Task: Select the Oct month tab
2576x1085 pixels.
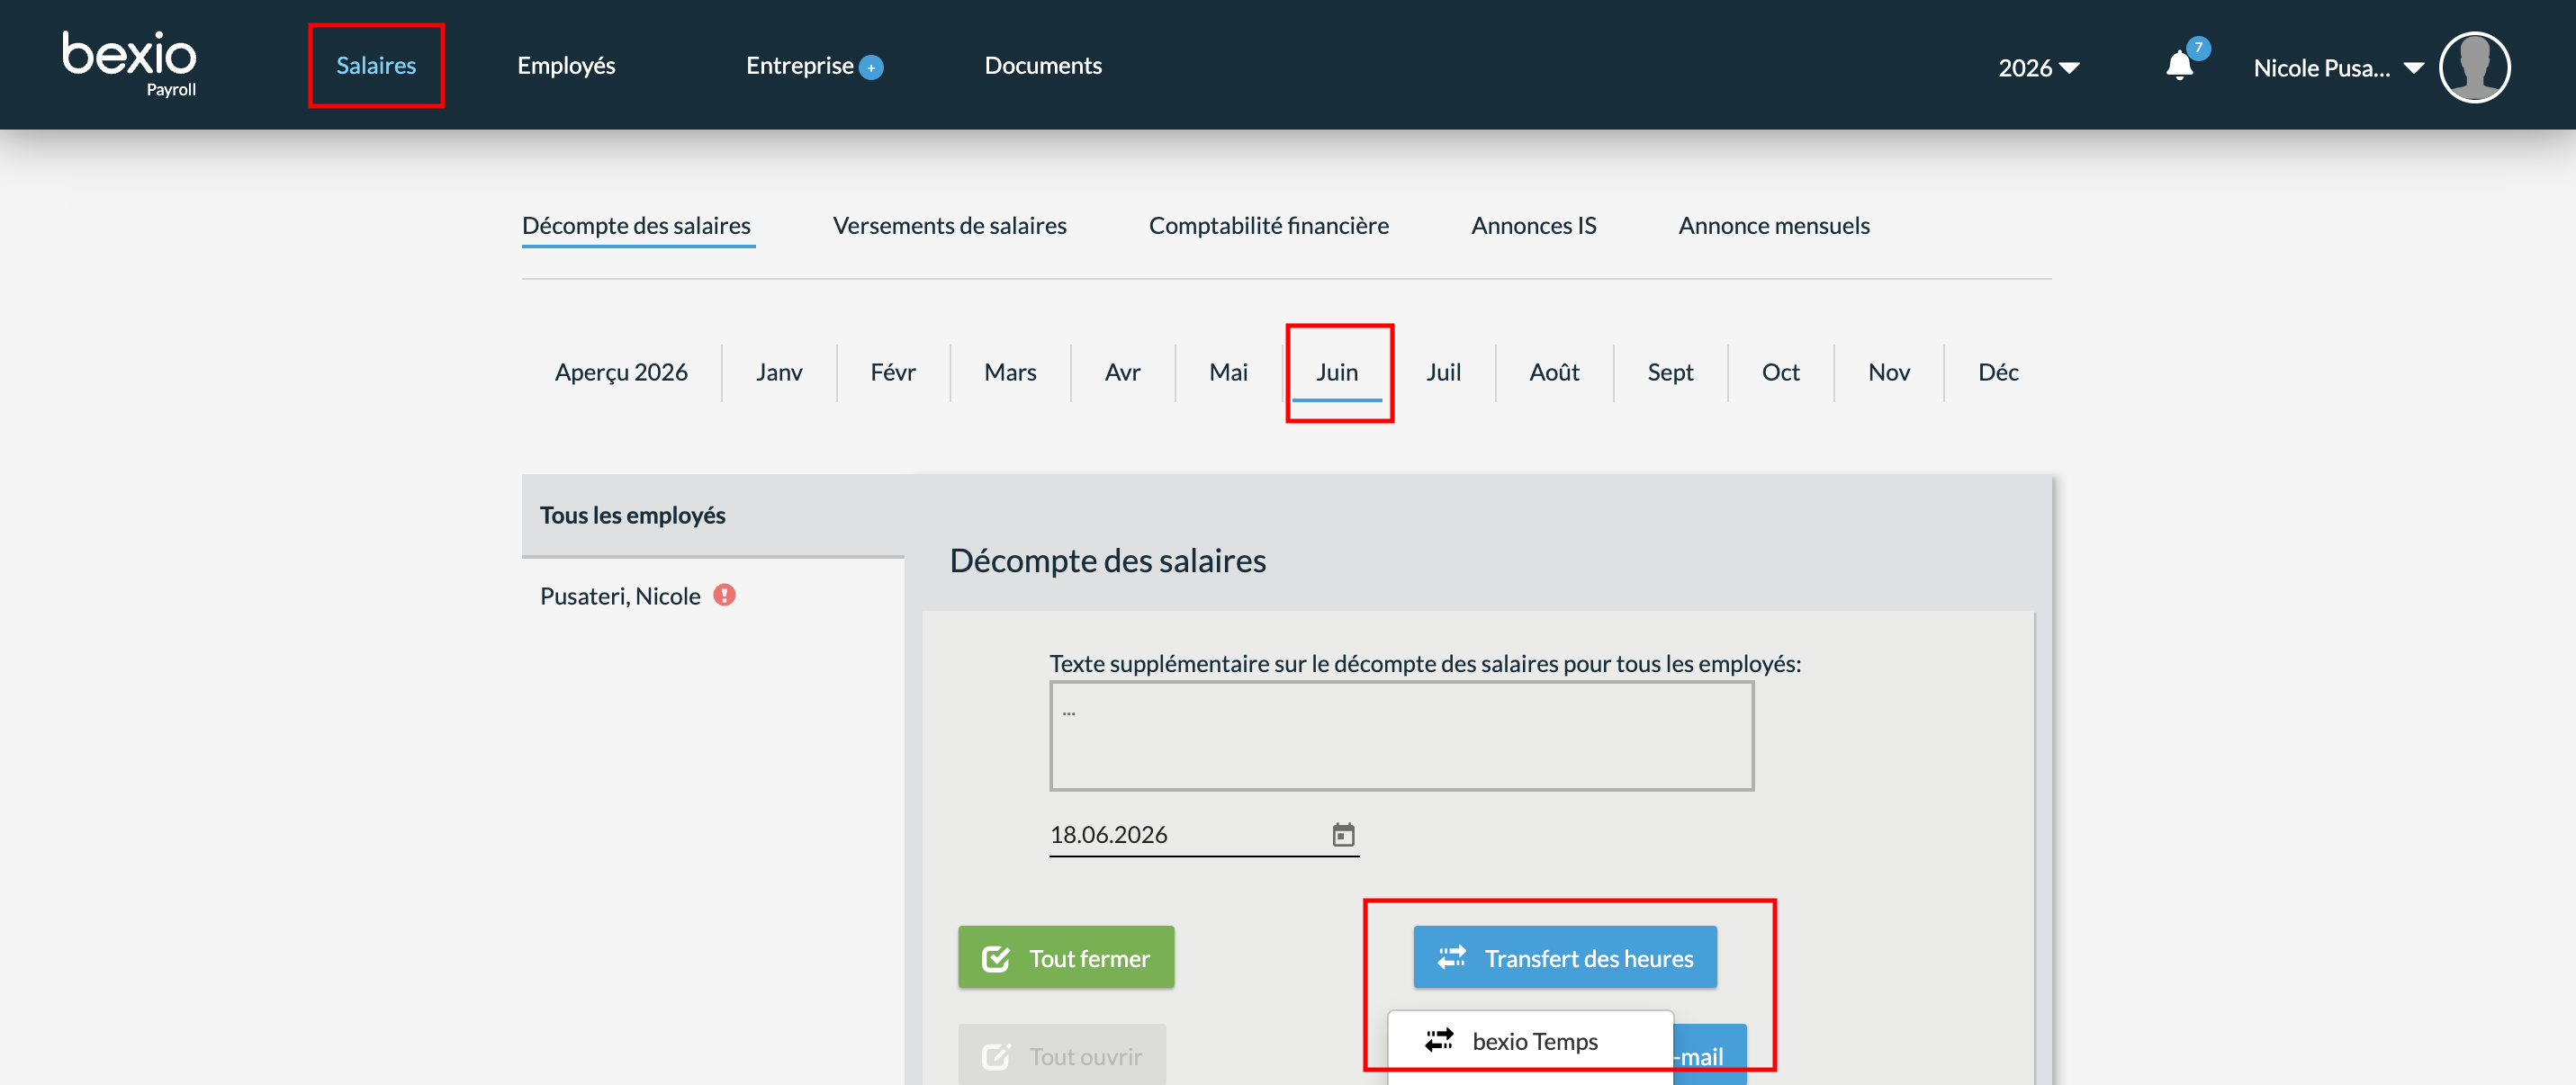Action: pyautogui.click(x=1780, y=372)
